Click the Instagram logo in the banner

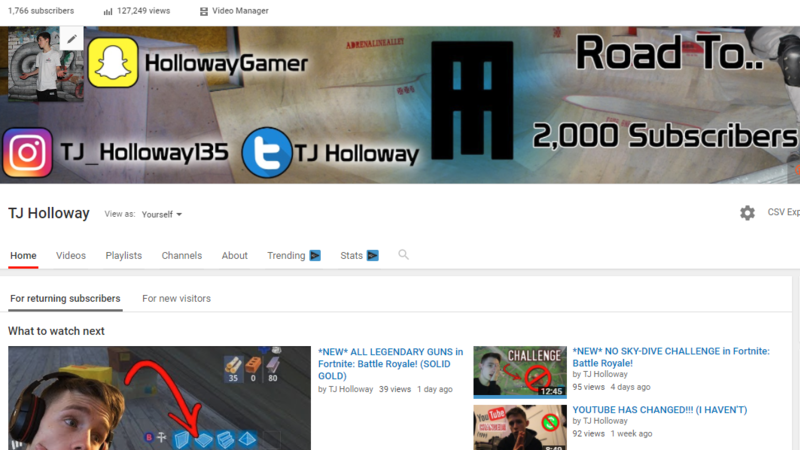(x=27, y=153)
